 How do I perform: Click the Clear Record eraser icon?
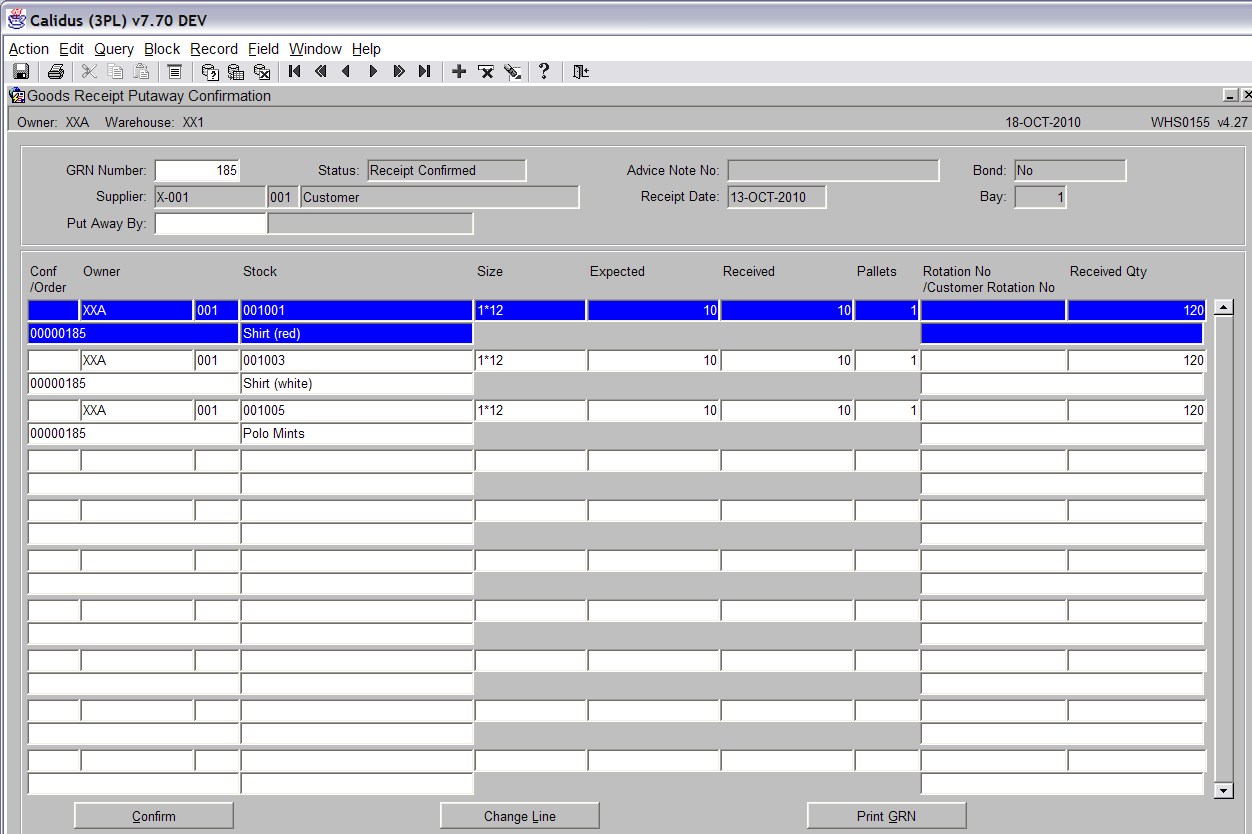pyautogui.click(x=512, y=71)
